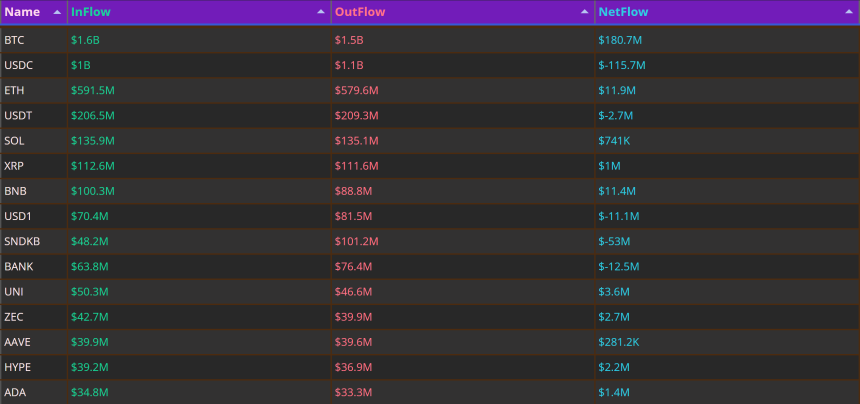Click ETH outflow value $579.6M
This screenshot has height=404, width=860.
pos(357,90)
